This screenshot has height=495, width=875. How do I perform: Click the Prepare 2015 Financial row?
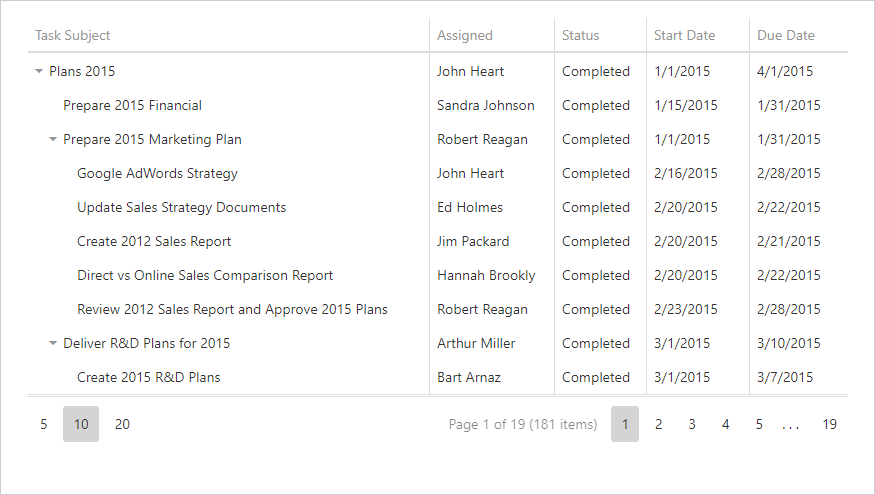click(132, 106)
